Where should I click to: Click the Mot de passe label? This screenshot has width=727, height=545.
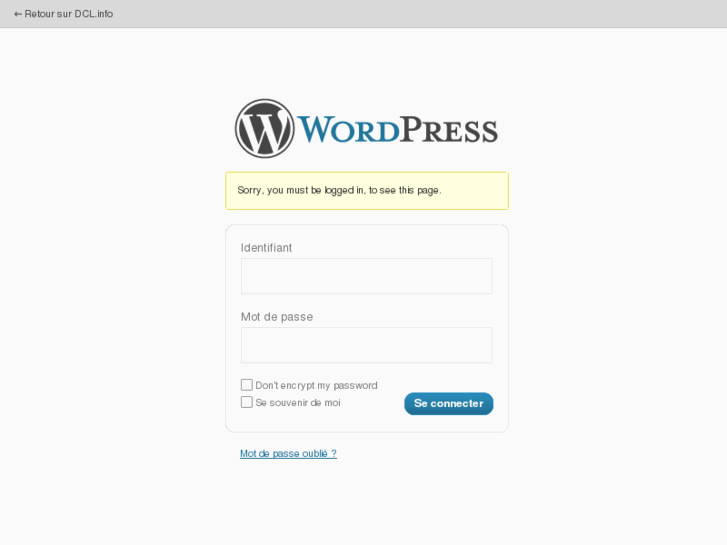click(x=277, y=317)
